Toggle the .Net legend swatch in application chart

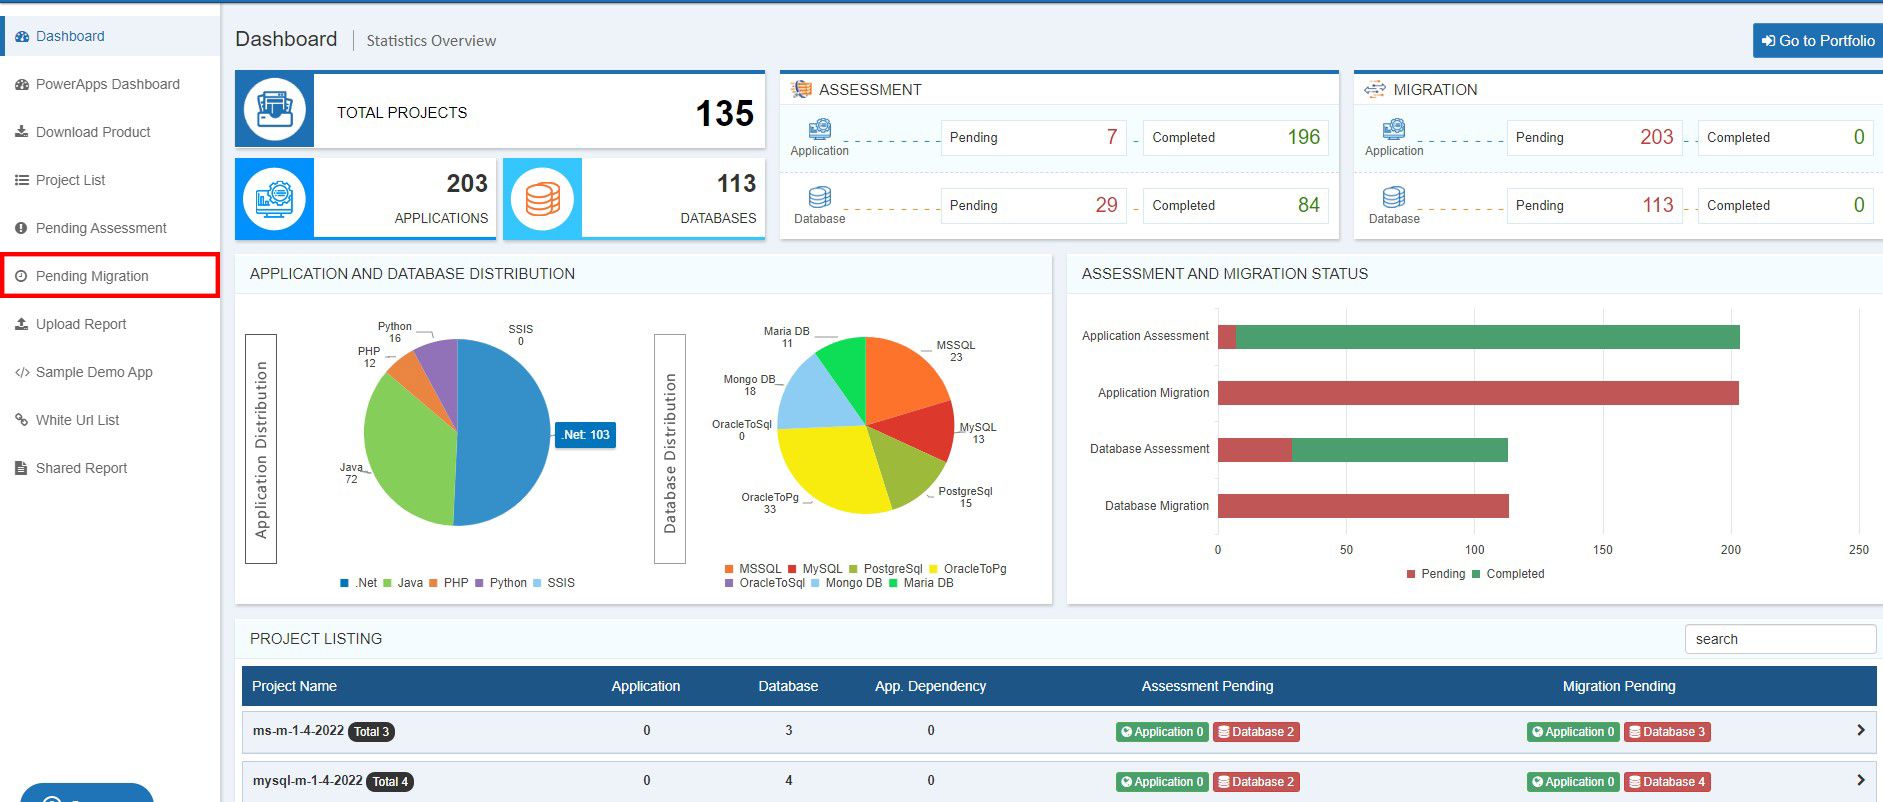(x=345, y=583)
